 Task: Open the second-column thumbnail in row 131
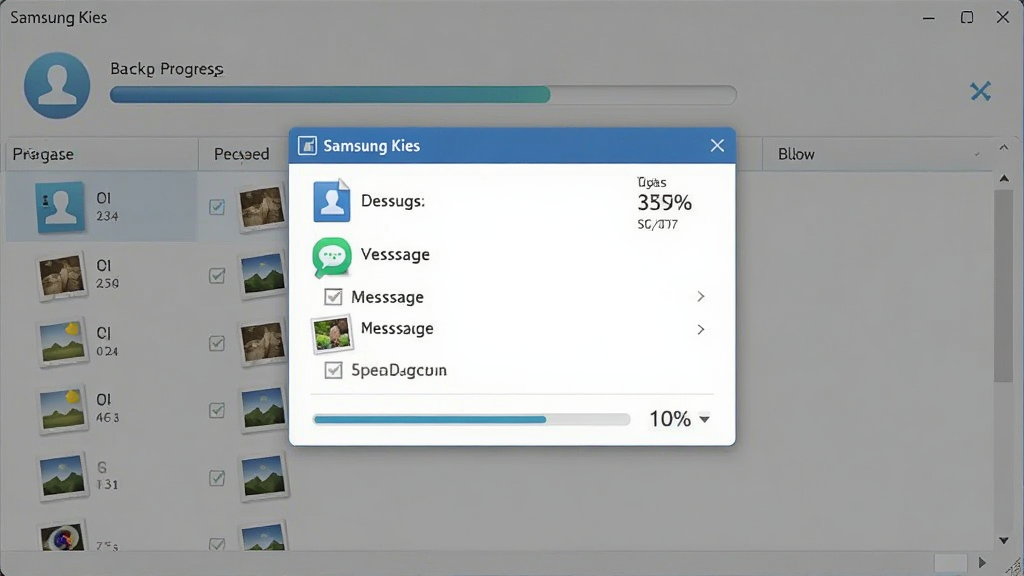(x=263, y=477)
